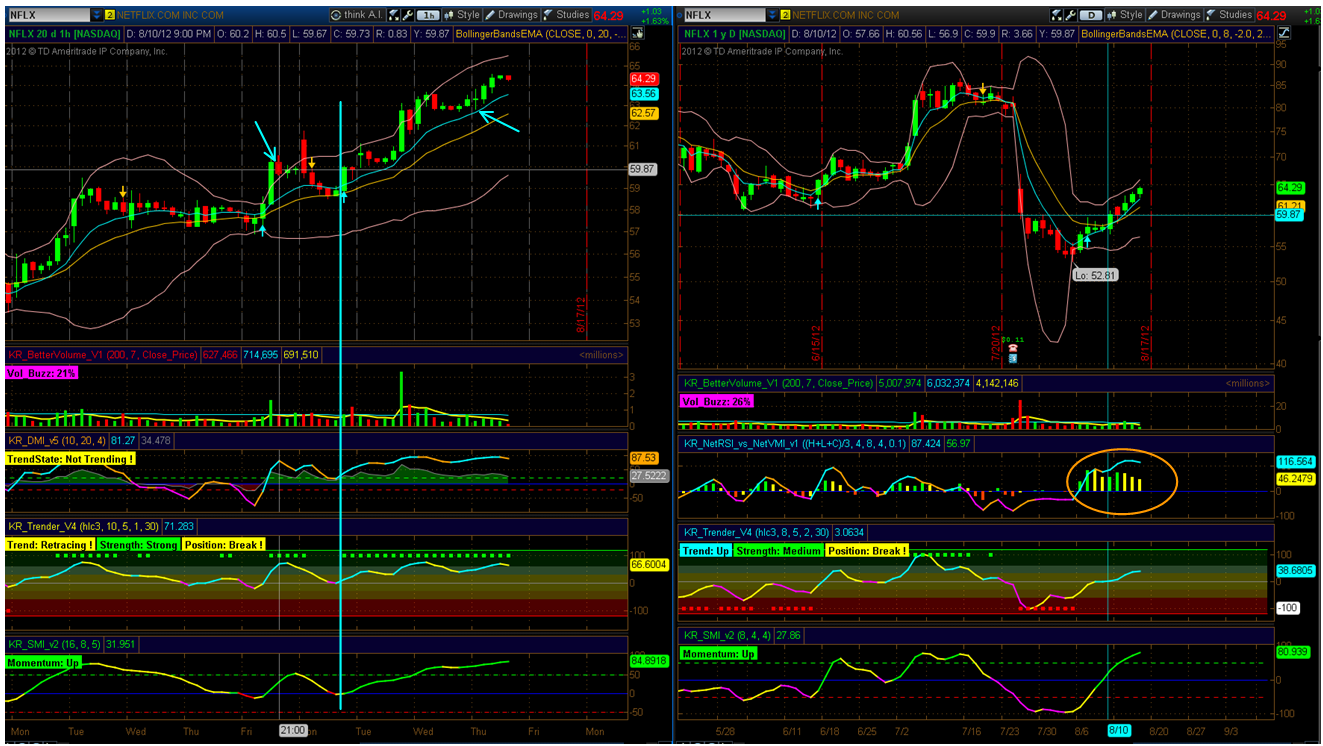Screen dimensions: 1323x746
Task: Open the Style menu on the 1h chart
Action: 461,15
